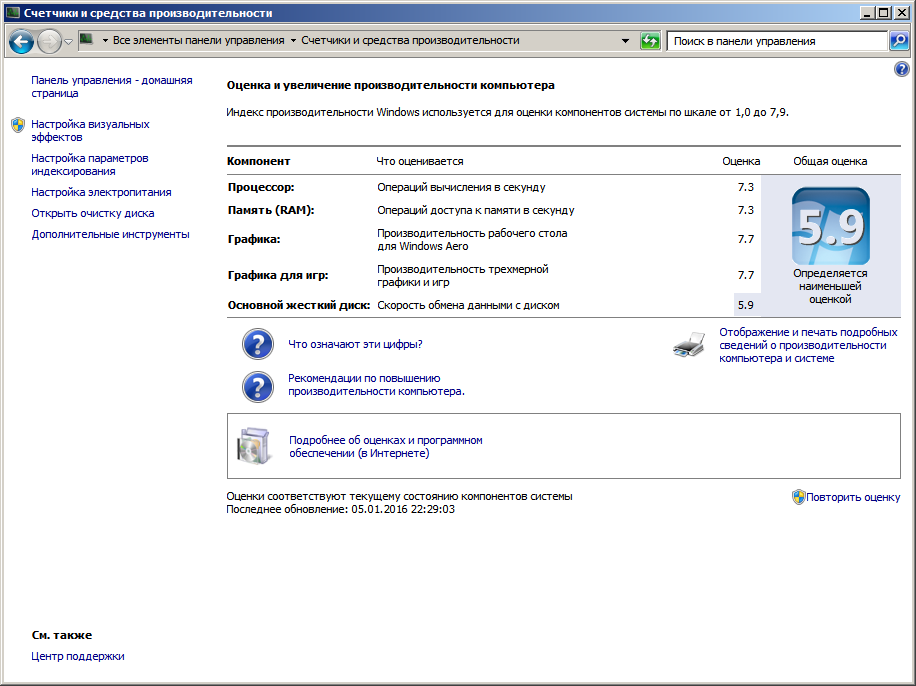Click the window title bar icon
This screenshot has height=686, width=916.
click(x=13, y=12)
